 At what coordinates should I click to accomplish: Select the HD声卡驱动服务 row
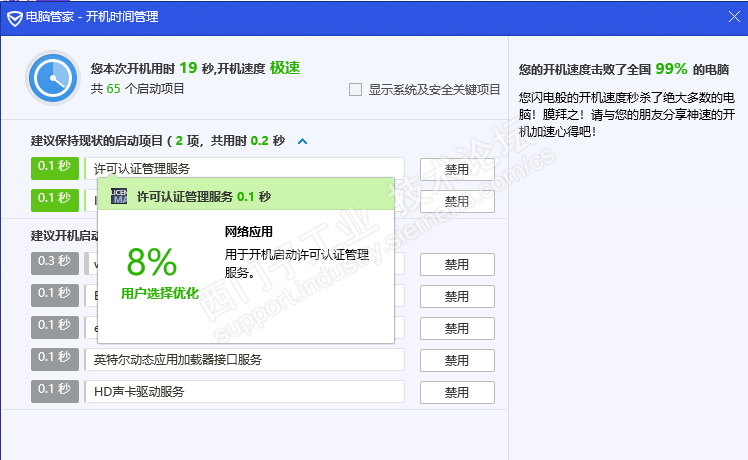coord(244,391)
